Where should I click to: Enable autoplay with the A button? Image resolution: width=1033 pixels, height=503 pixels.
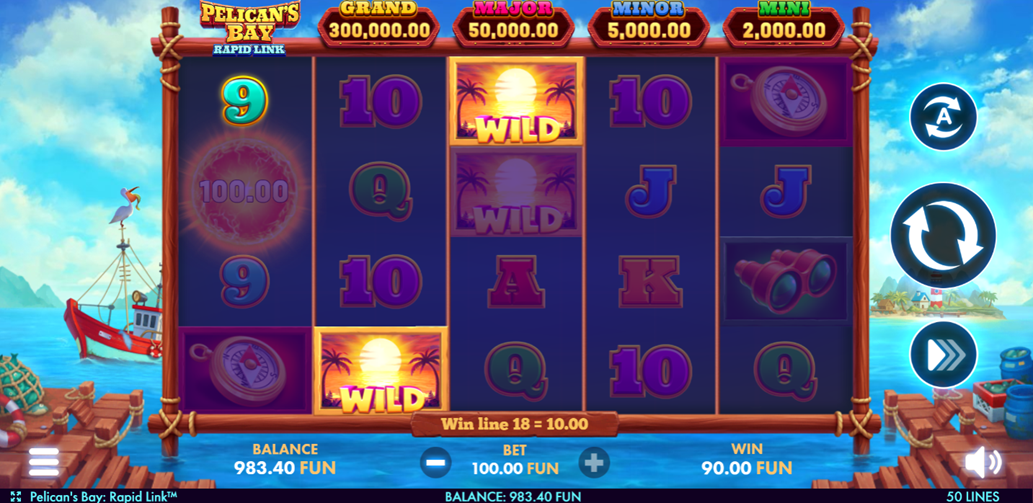pos(943,117)
